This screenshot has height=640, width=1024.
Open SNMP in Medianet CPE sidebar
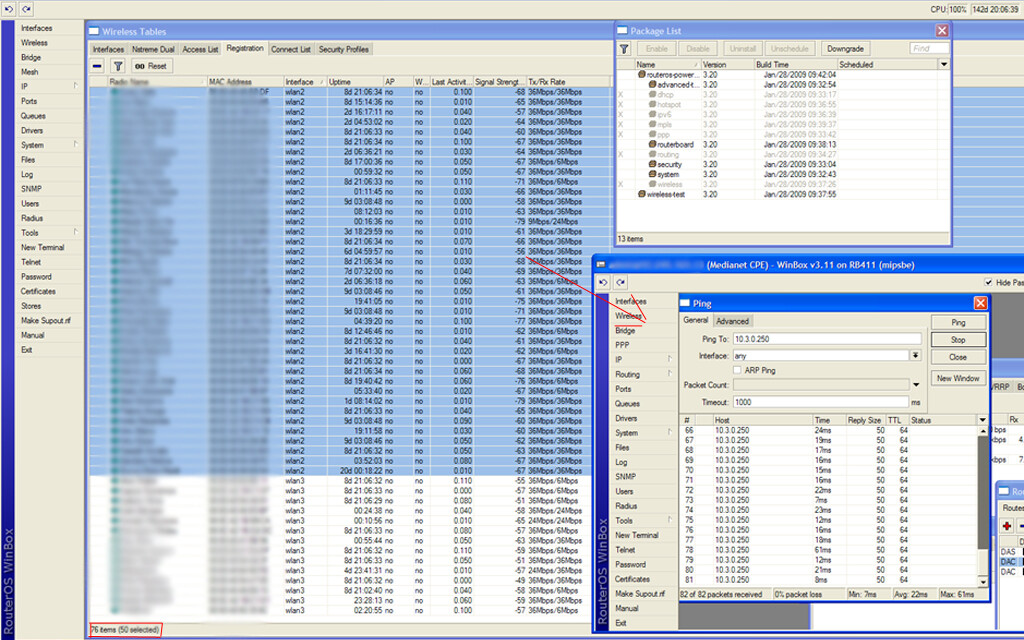coord(625,477)
